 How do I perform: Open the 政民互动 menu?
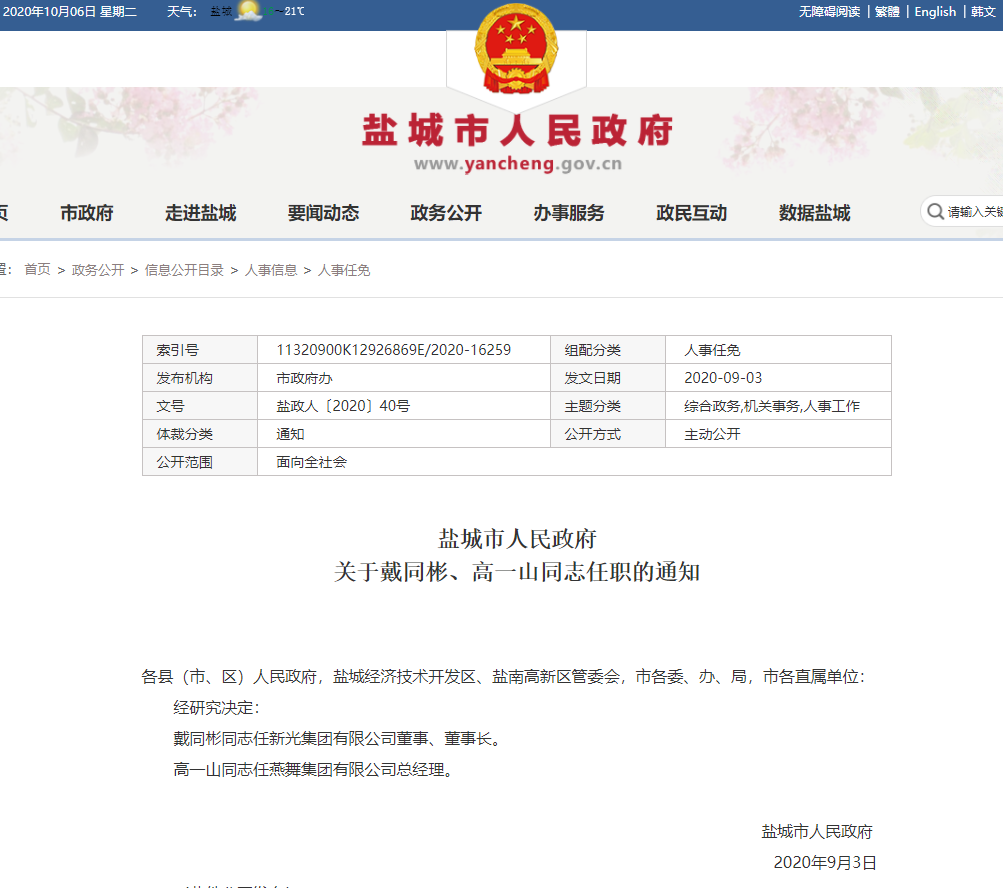point(692,212)
